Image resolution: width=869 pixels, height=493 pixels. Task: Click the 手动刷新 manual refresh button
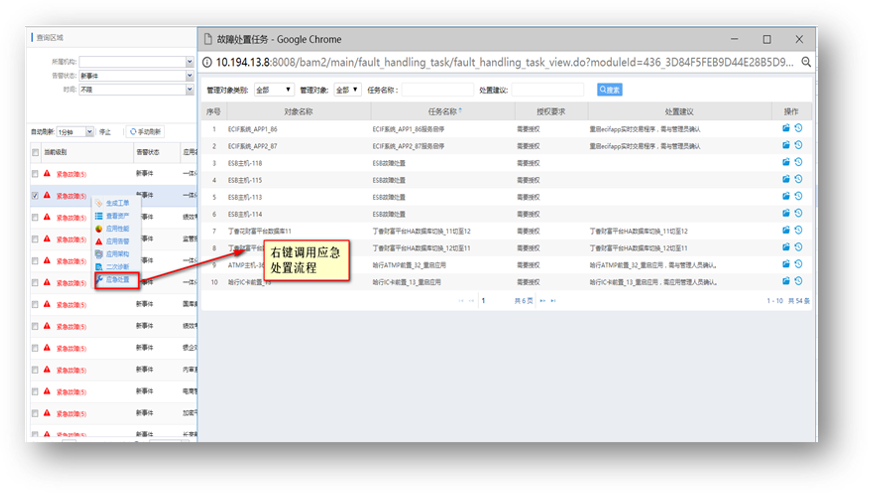click(x=145, y=132)
